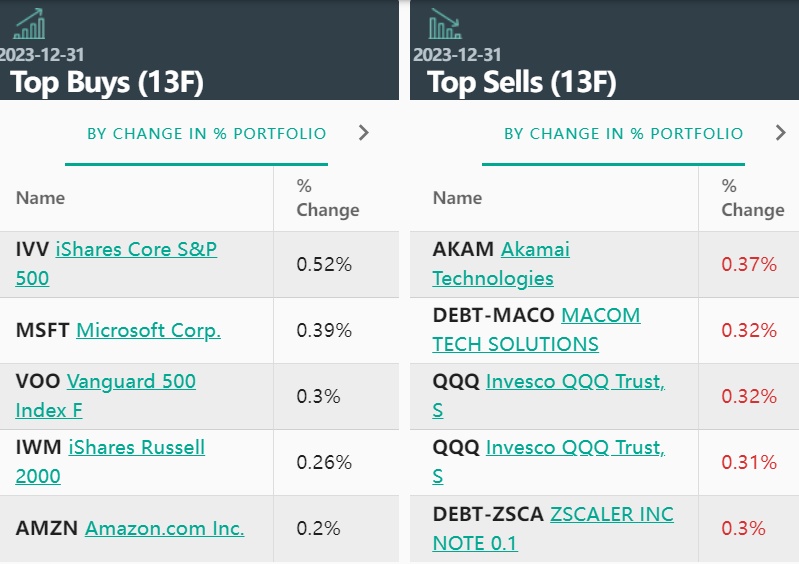Open the Vanguard 500 Index F link

click(x=131, y=381)
